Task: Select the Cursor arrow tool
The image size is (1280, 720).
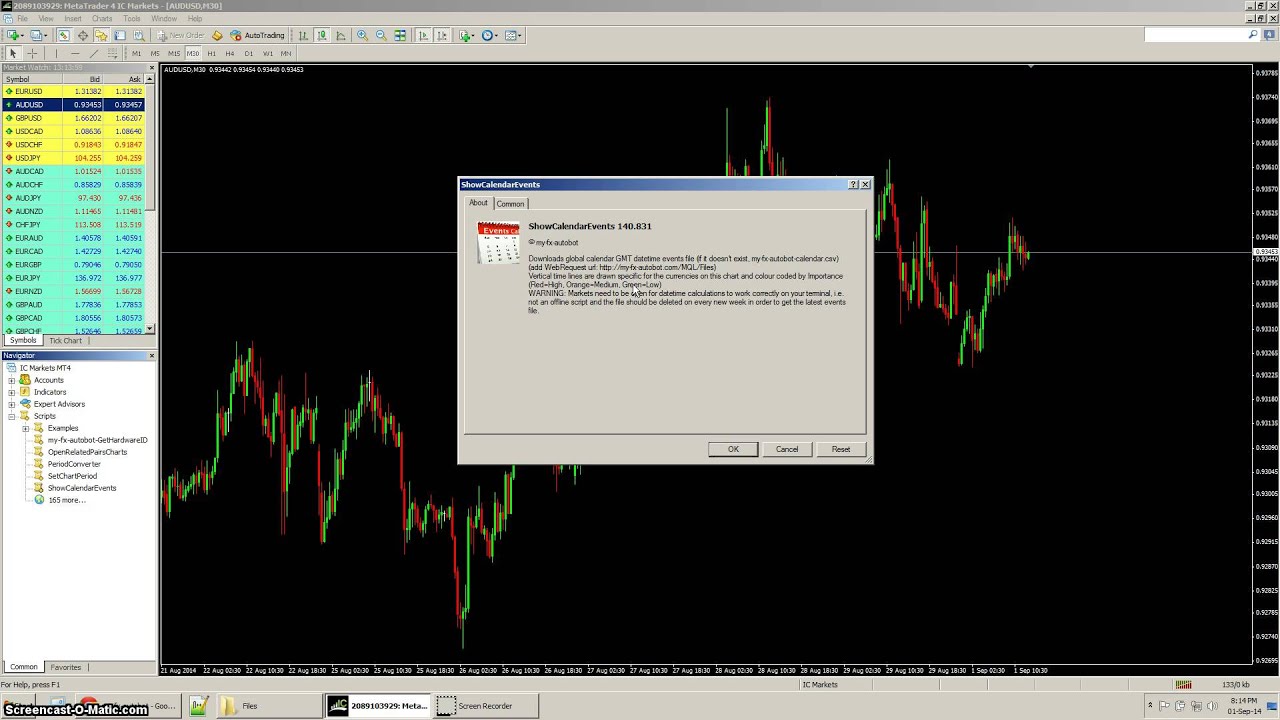Action: click(x=13, y=53)
